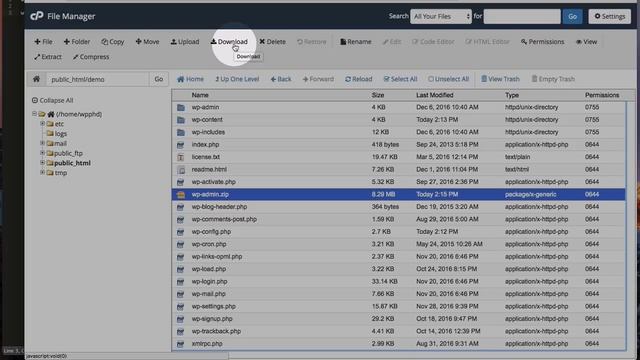The width and height of the screenshot is (640, 360).
Task: Select the wp-cron.php file name
Action: coord(209,244)
